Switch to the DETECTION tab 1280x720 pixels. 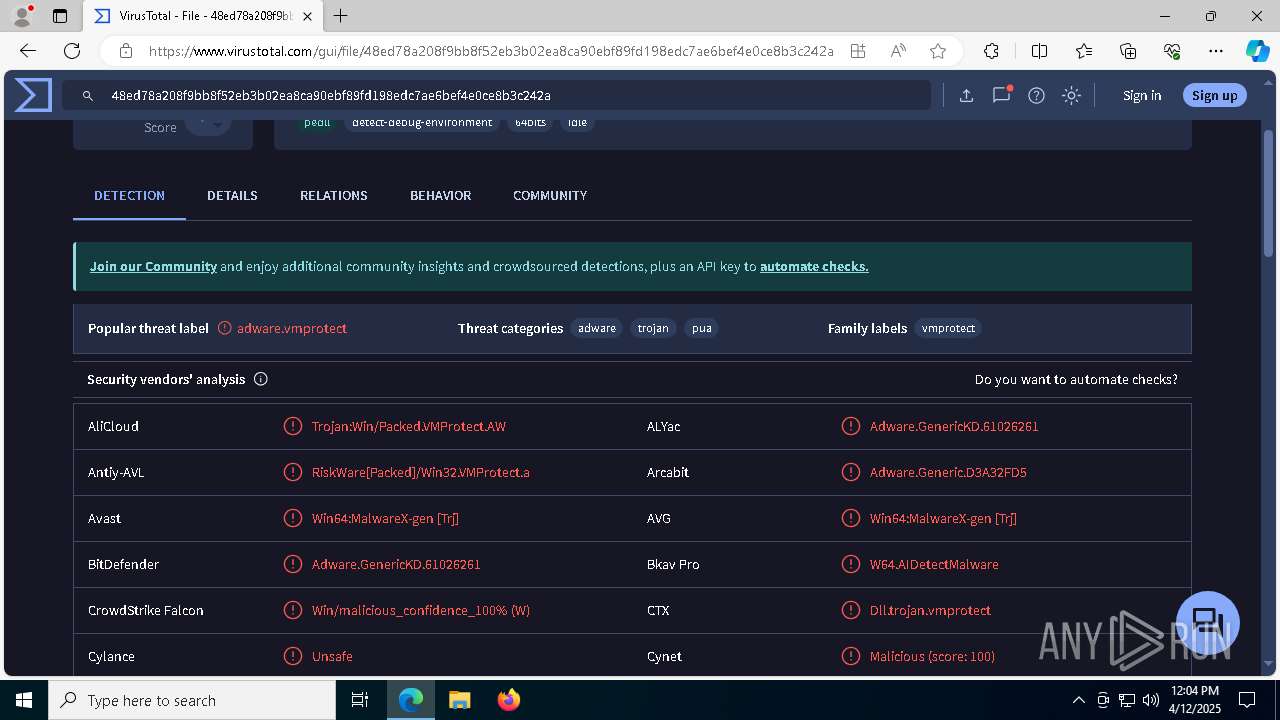coord(129,196)
